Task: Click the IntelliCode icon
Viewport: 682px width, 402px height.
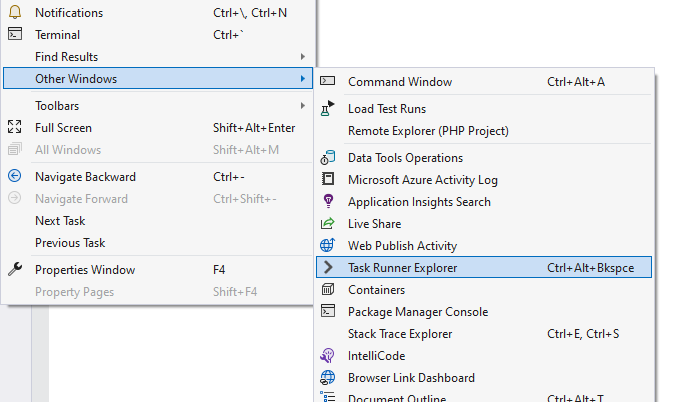Action: [x=328, y=355]
